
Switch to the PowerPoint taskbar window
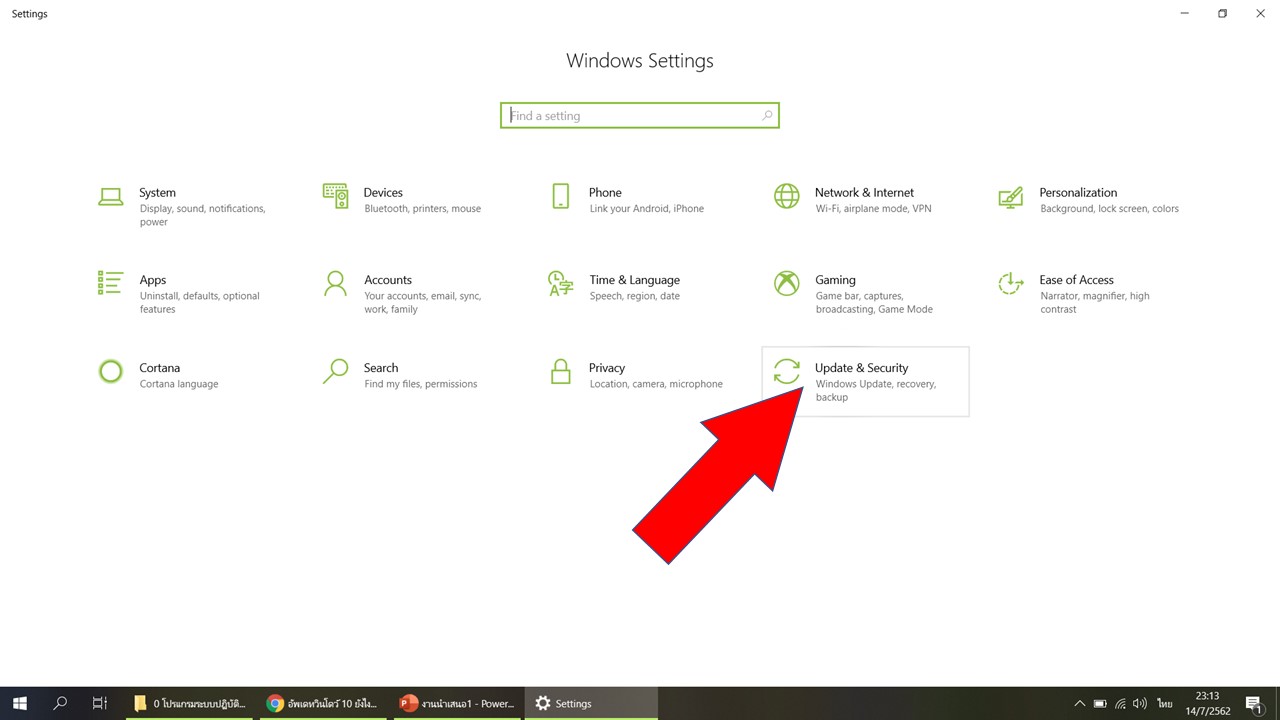[x=457, y=703]
